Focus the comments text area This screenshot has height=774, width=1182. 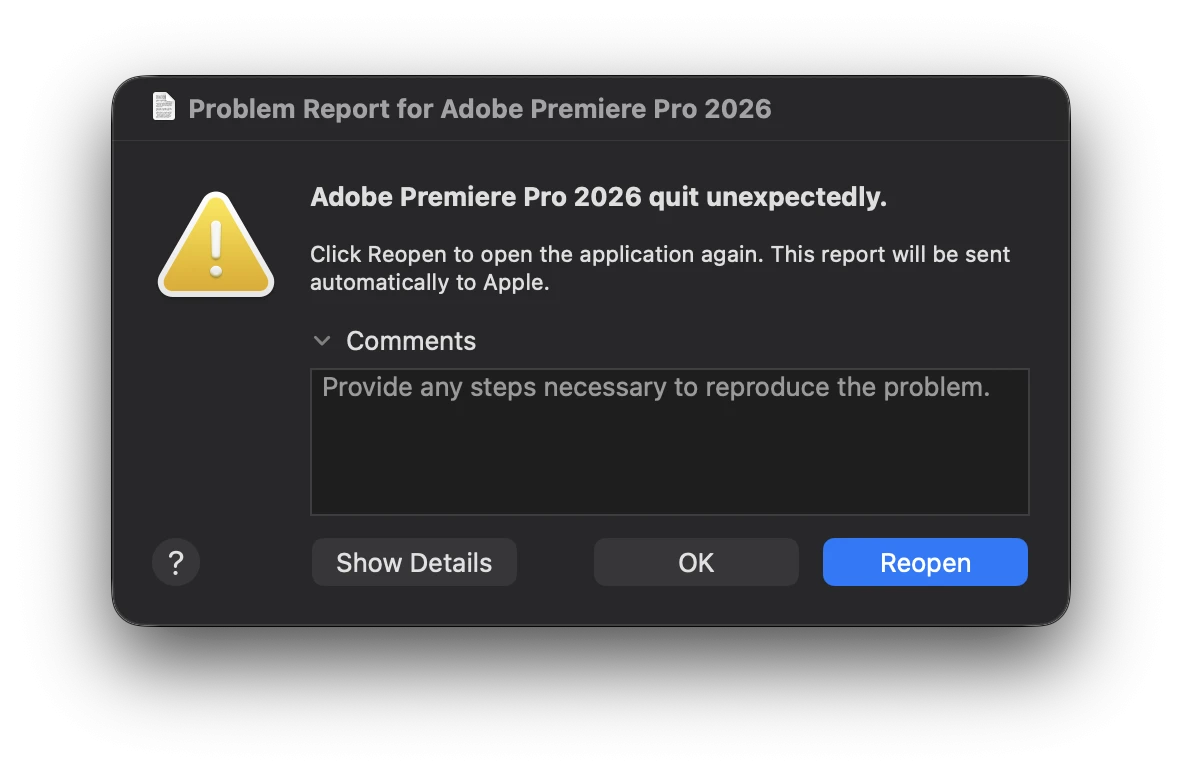(x=669, y=442)
